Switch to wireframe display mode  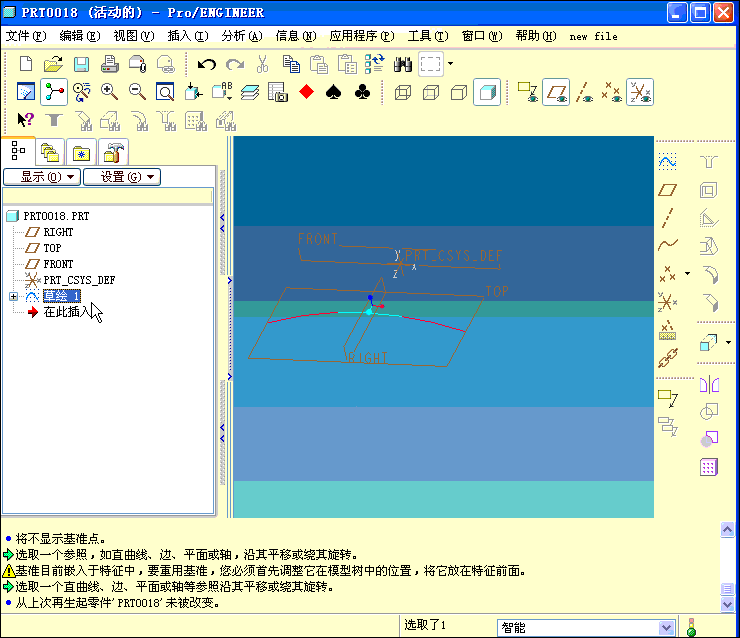403,92
